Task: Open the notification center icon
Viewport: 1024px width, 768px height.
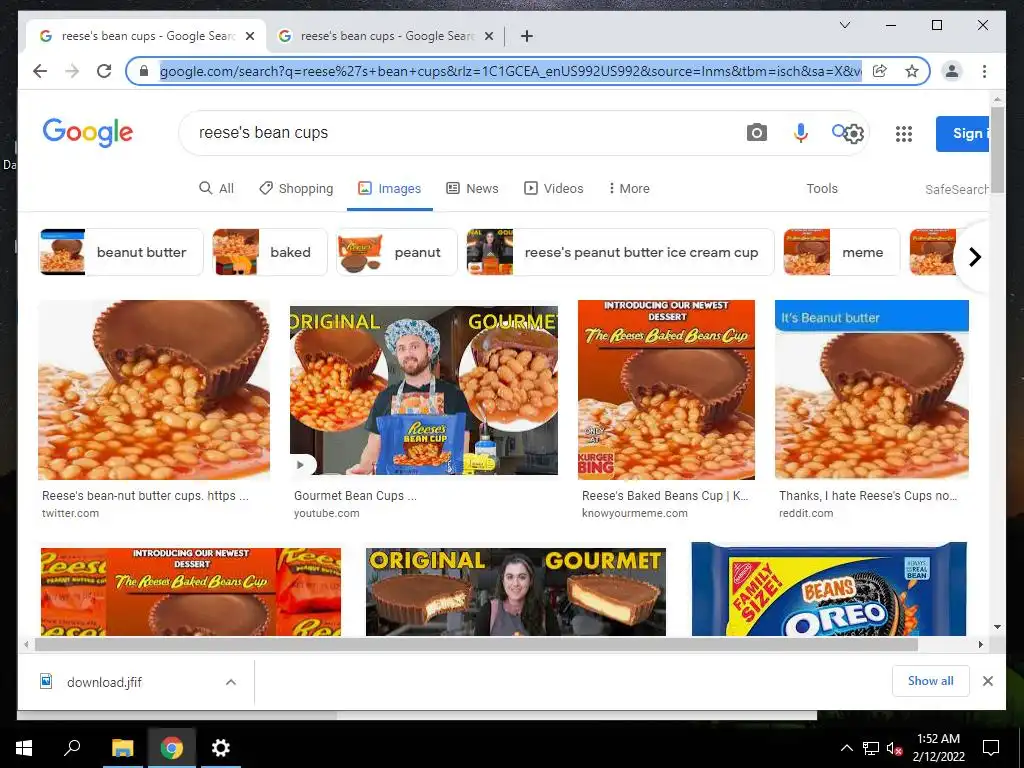Action: [x=991, y=748]
